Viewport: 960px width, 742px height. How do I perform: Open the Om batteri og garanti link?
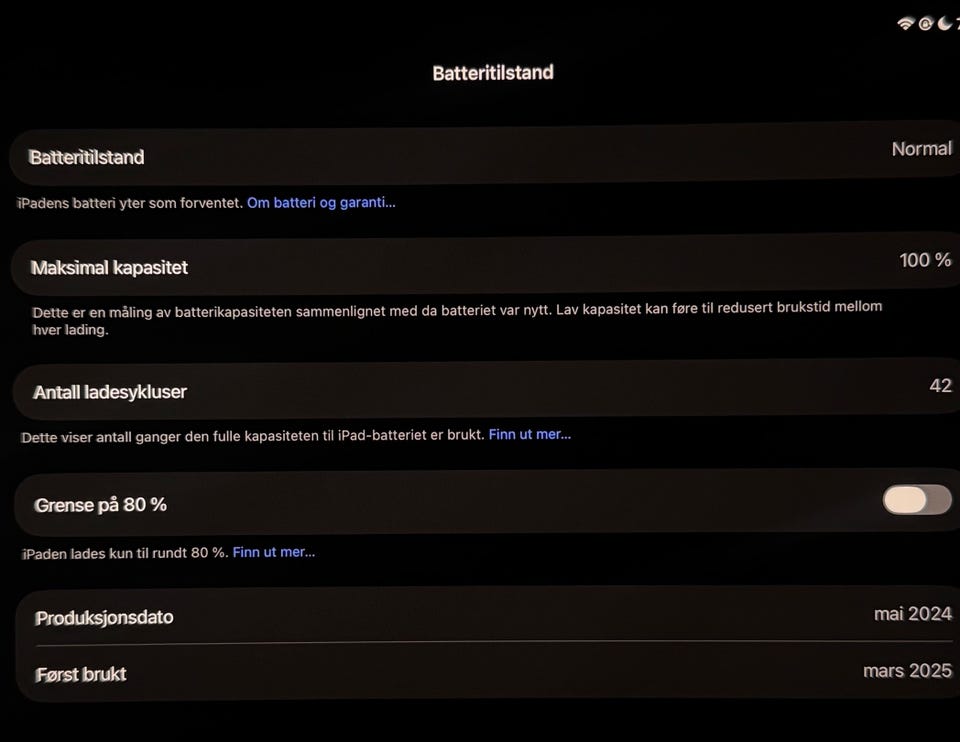point(321,203)
